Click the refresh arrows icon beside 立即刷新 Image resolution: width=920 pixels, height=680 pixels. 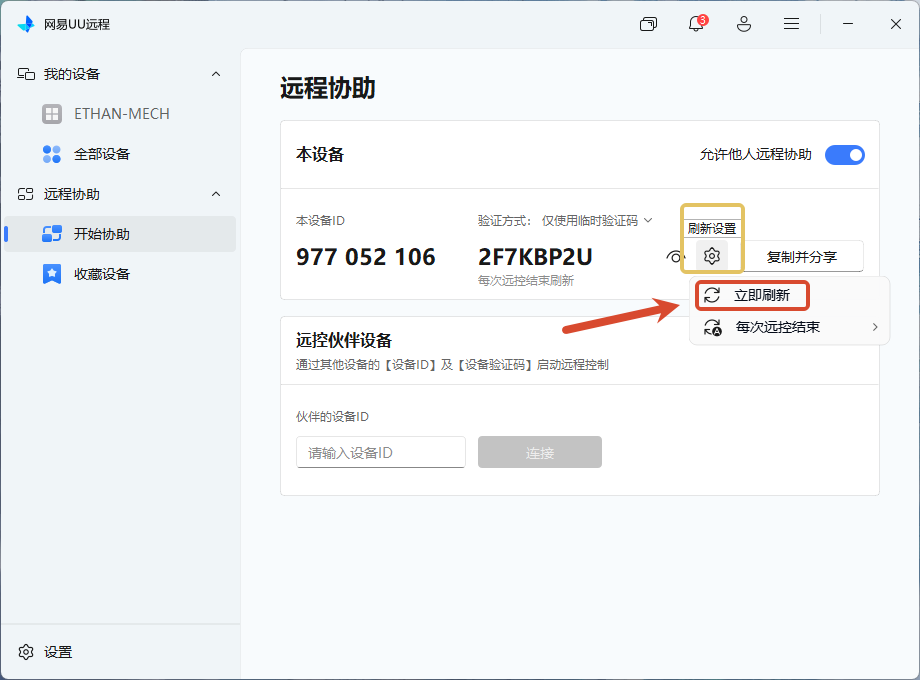712,295
